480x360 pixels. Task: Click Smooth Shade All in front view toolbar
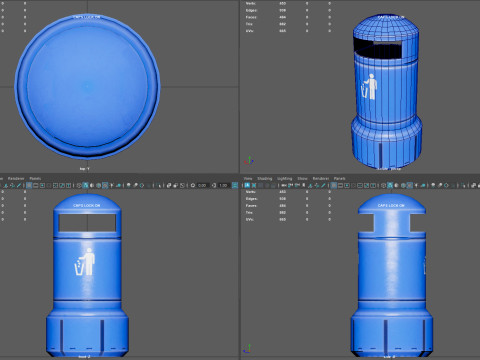coord(85,185)
